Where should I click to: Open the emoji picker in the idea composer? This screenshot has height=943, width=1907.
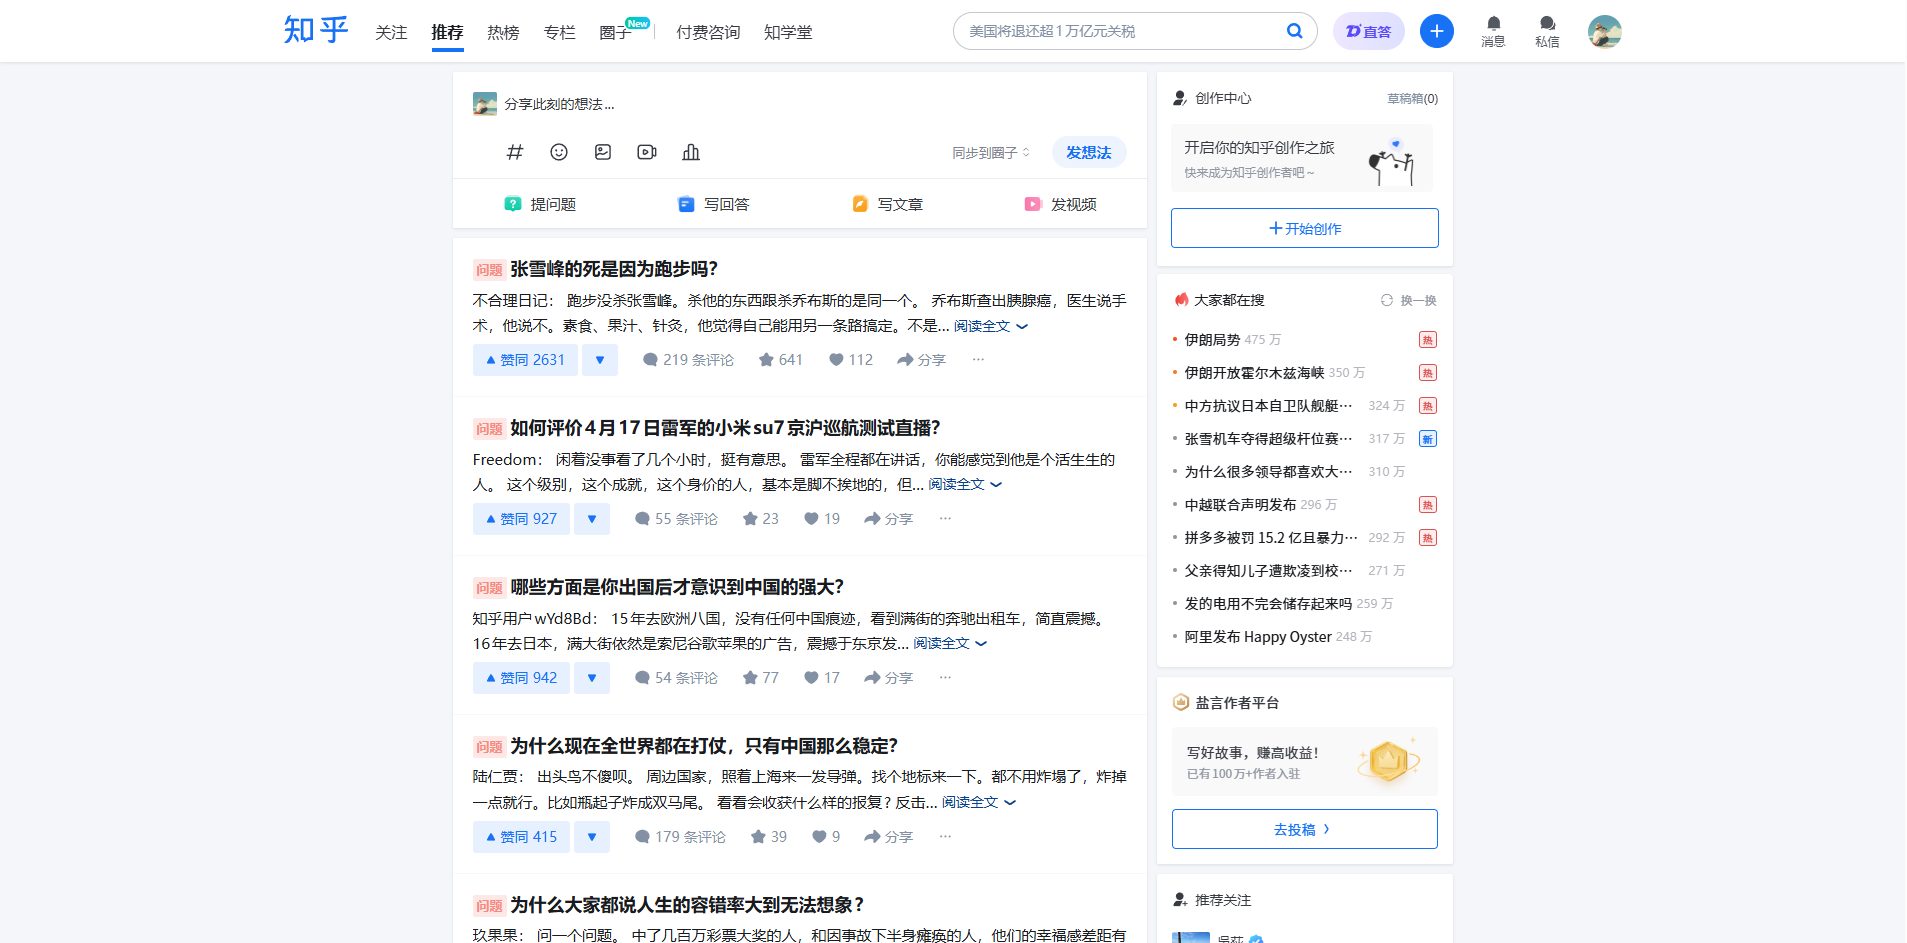(559, 152)
